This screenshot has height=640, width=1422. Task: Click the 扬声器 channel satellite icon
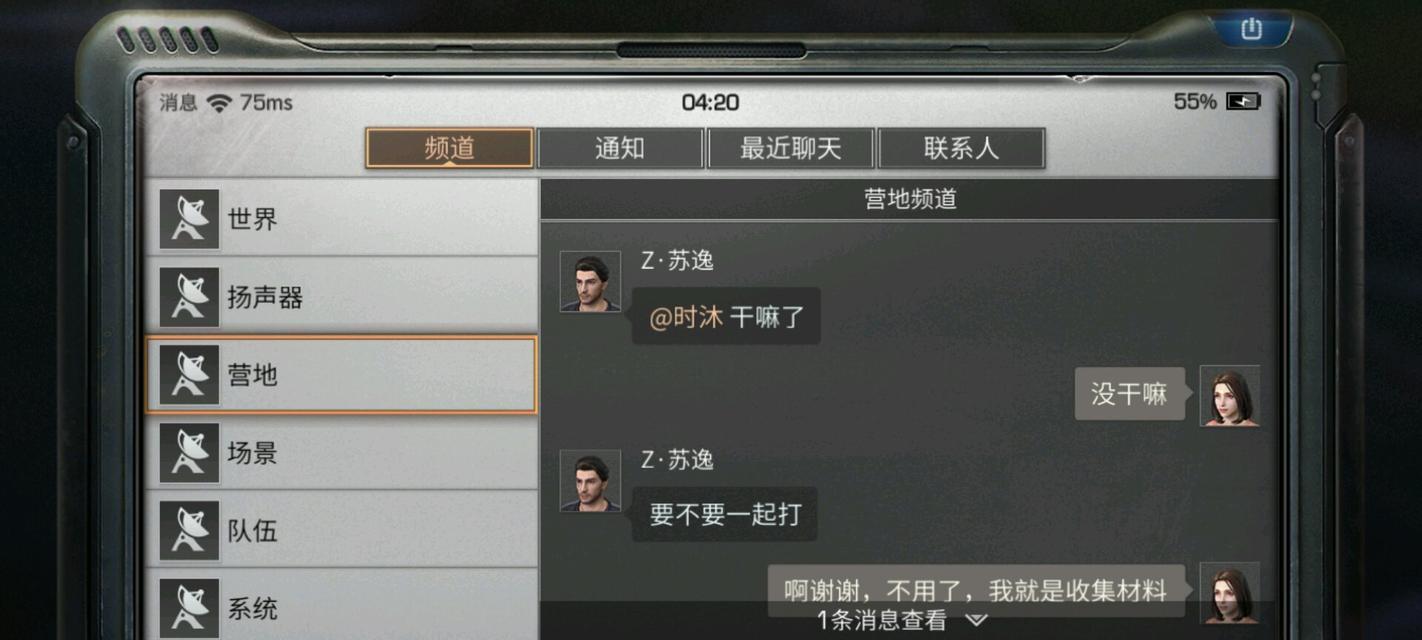(189, 297)
